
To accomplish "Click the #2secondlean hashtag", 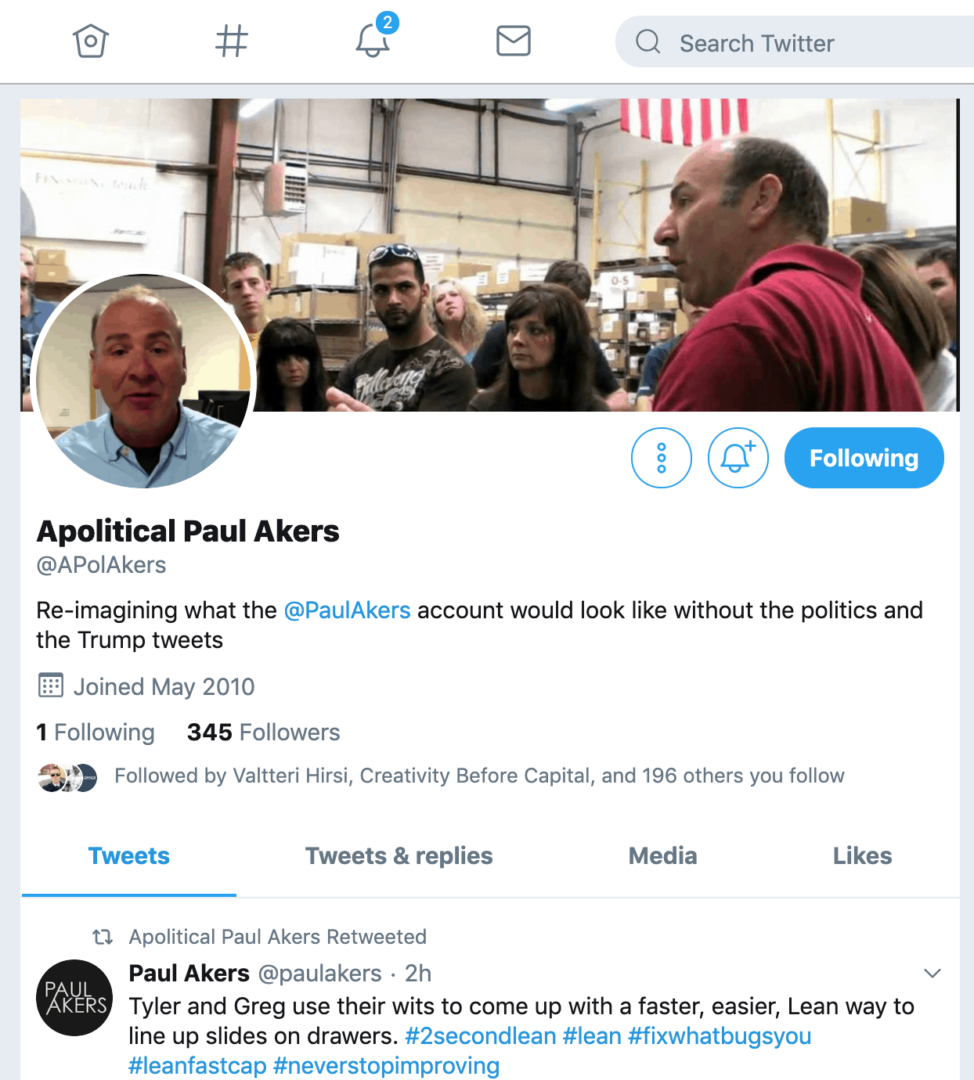I will tap(480, 1036).
